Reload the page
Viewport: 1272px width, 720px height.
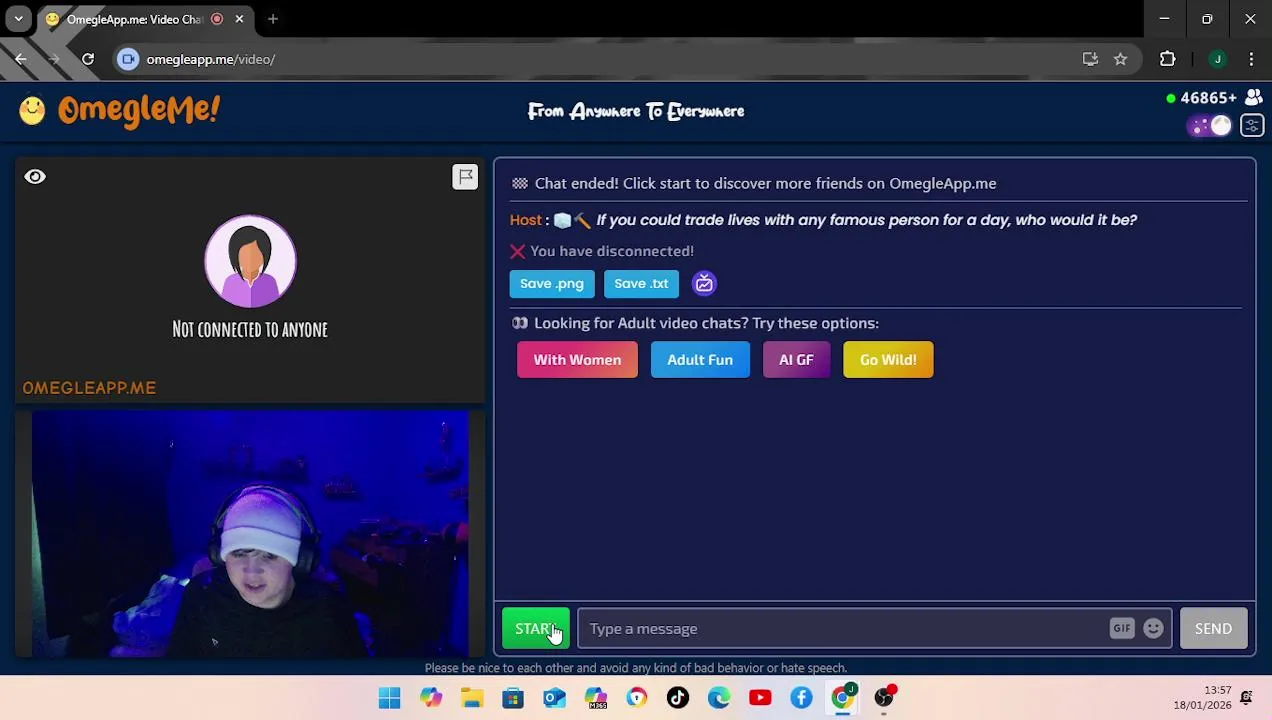coord(88,59)
